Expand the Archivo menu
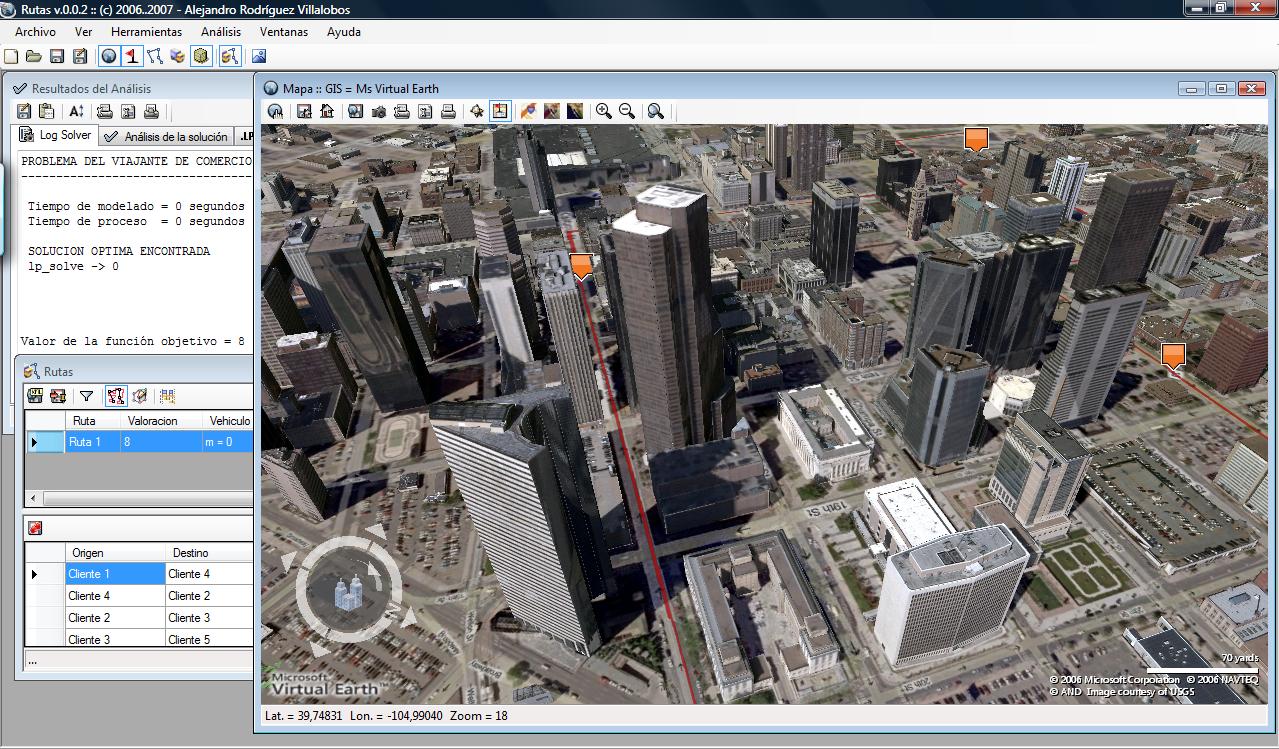This screenshot has width=1279, height=749. tap(35, 32)
